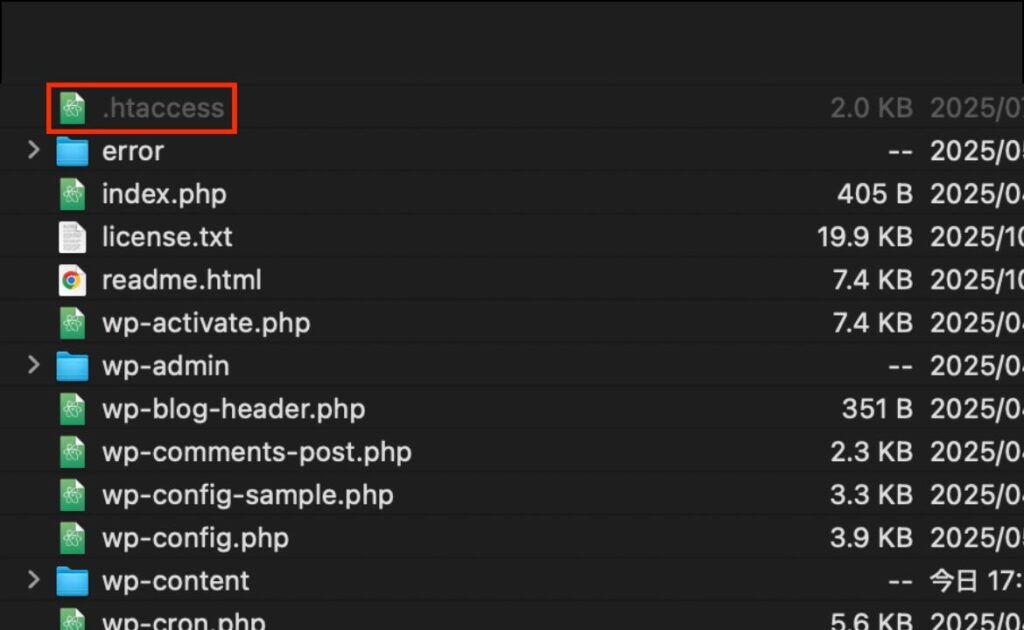Viewport: 1024px width, 630px height.
Task: Click the wp-config.php file icon
Action: [72, 538]
